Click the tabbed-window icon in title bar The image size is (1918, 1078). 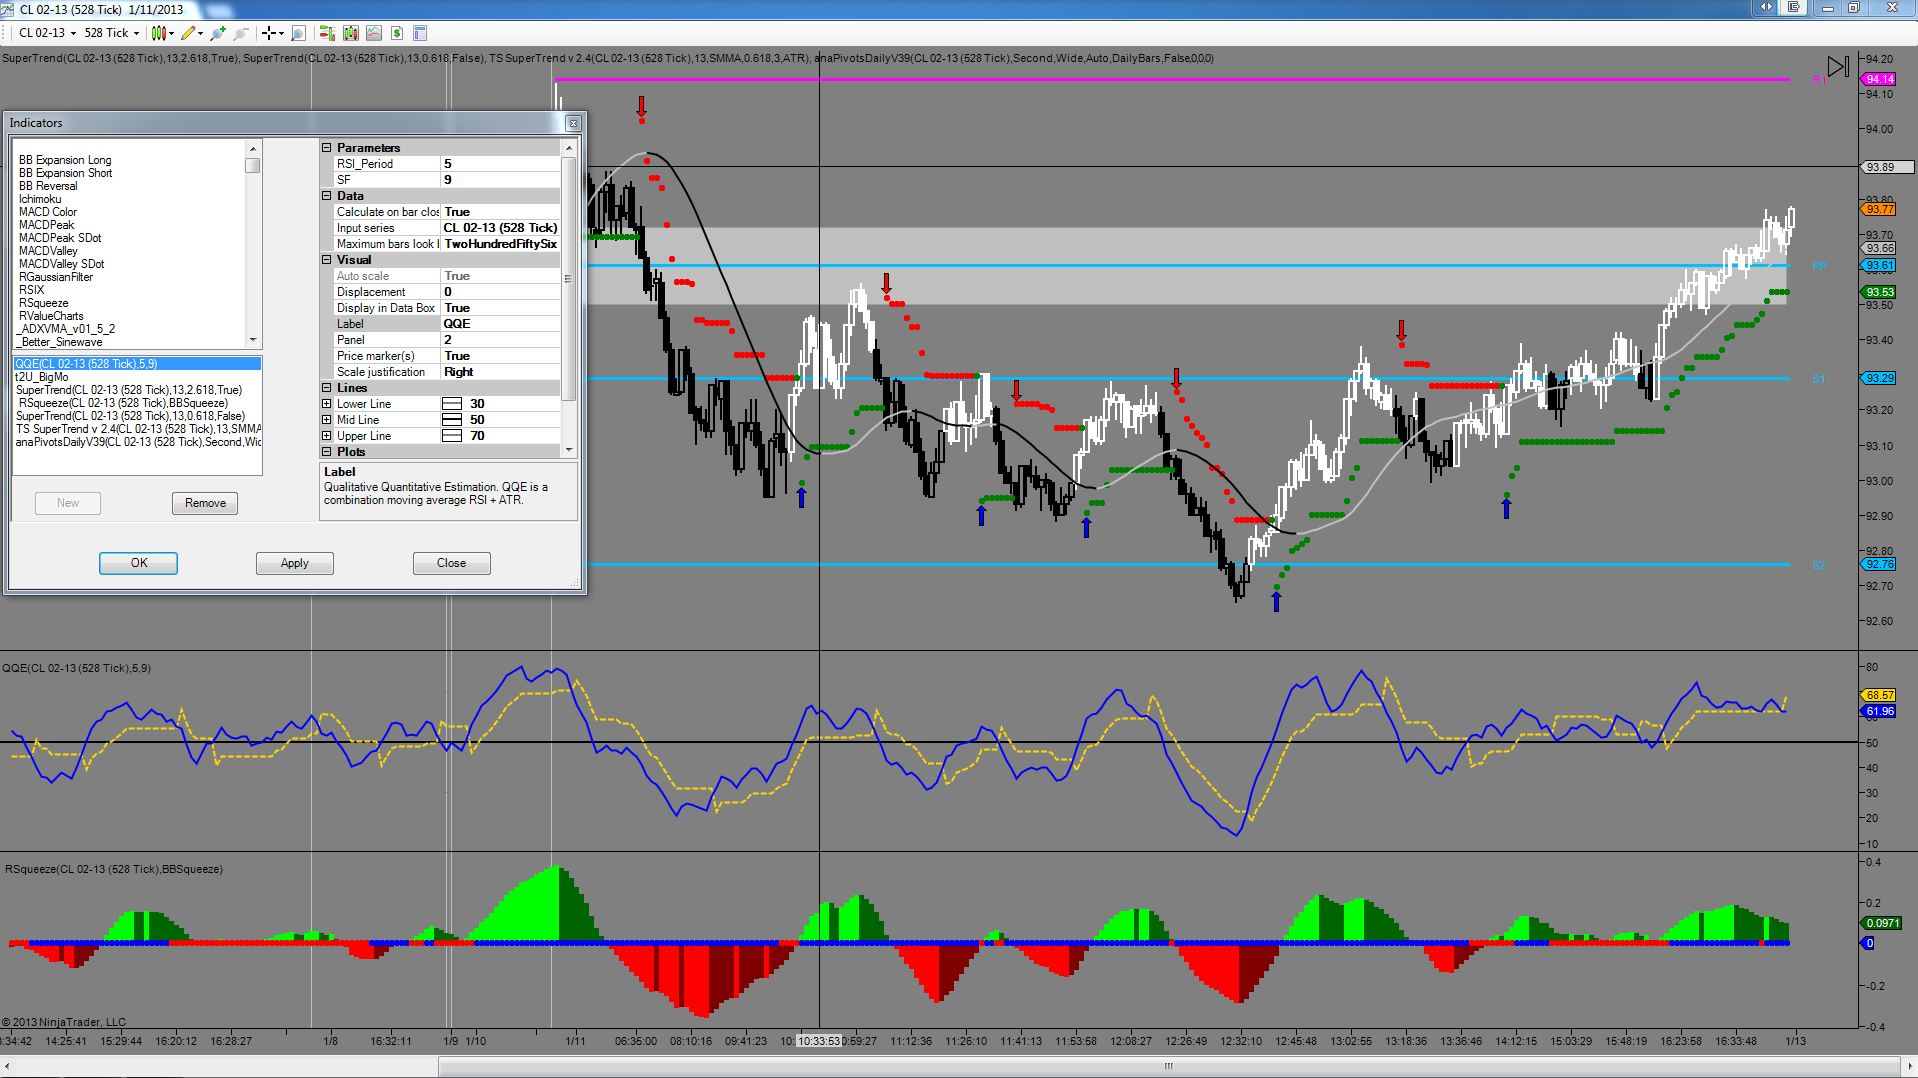click(x=1794, y=8)
